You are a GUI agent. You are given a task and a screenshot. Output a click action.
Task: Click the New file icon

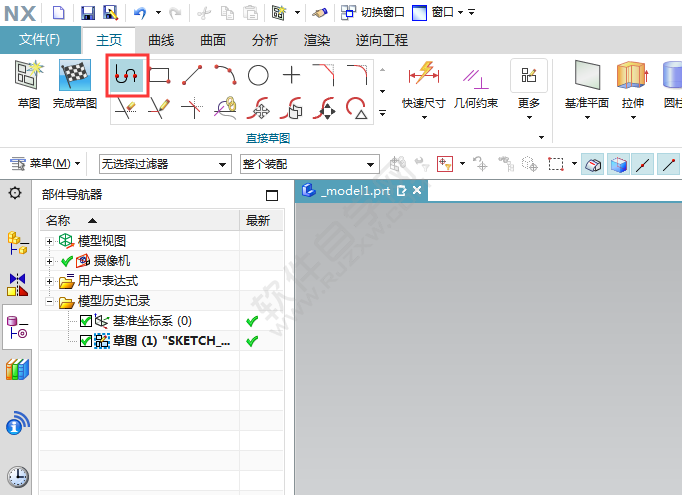click(59, 13)
